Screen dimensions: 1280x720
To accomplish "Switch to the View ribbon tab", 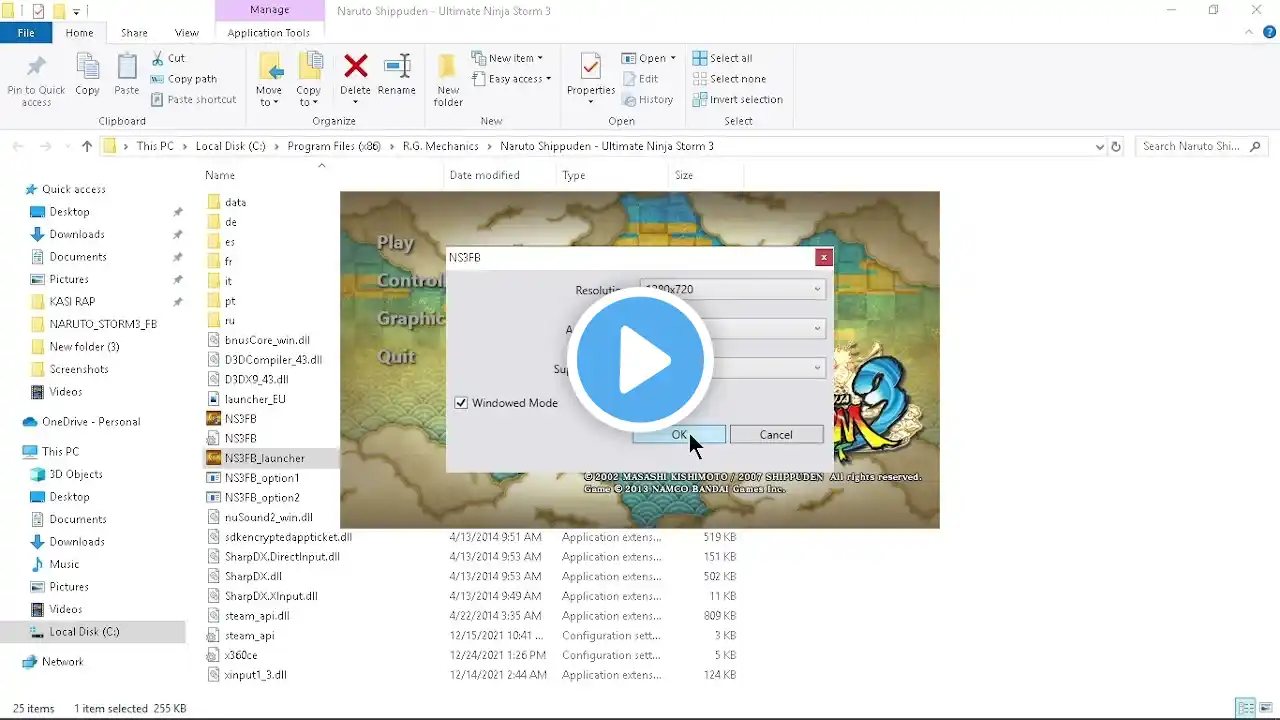I will (x=186, y=33).
